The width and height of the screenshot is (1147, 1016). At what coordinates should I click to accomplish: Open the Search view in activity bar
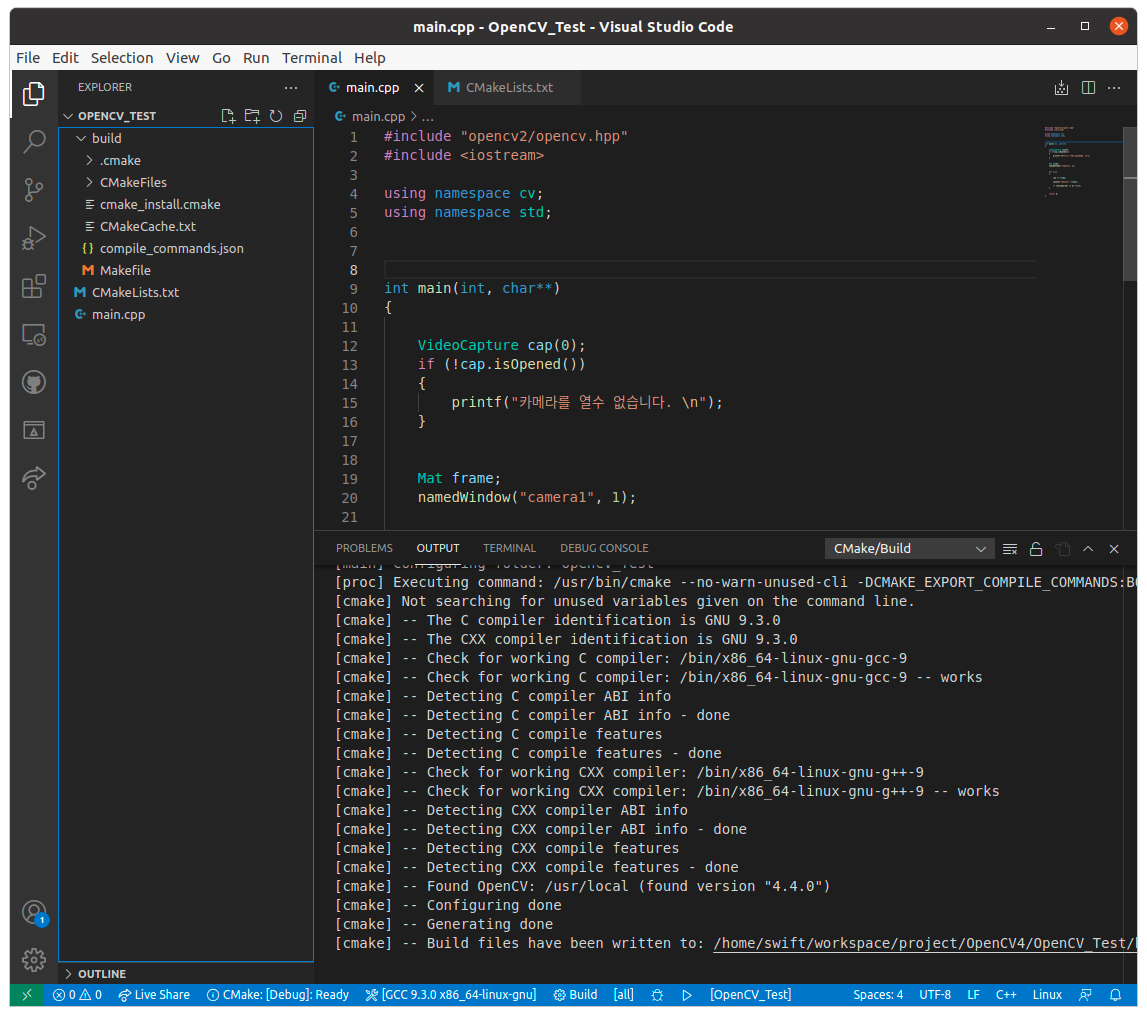(34, 141)
